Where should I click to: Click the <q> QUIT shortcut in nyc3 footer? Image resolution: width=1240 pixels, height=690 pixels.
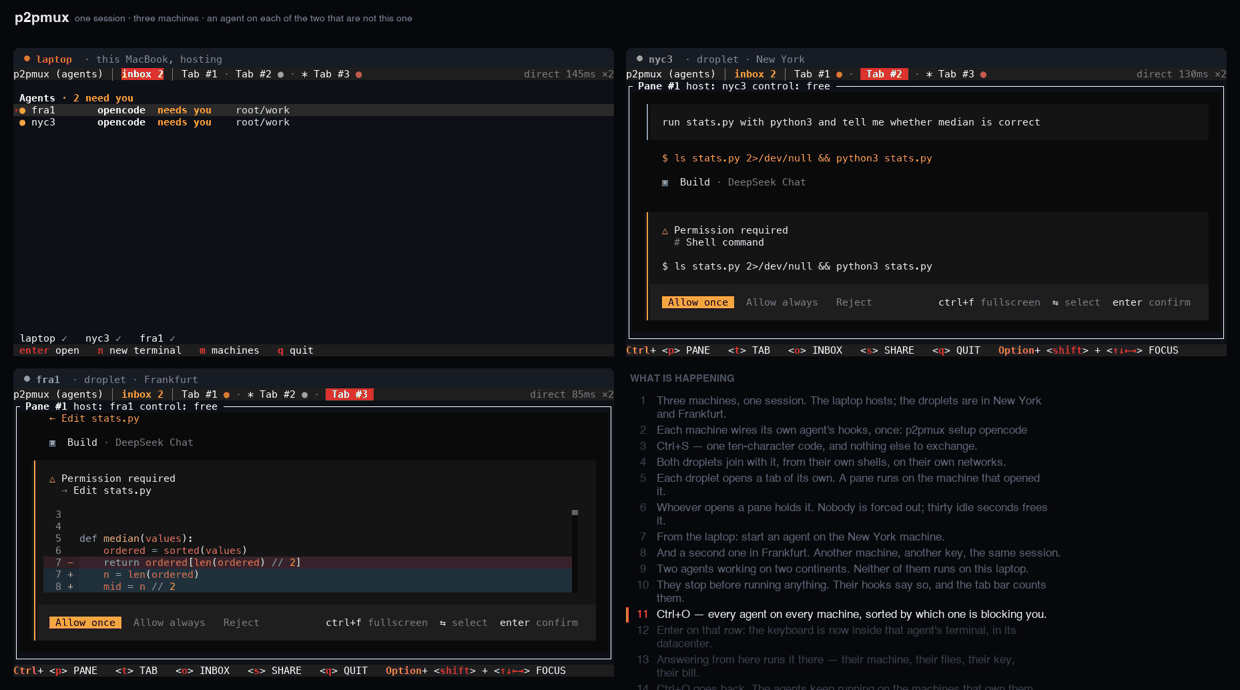(x=956, y=350)
